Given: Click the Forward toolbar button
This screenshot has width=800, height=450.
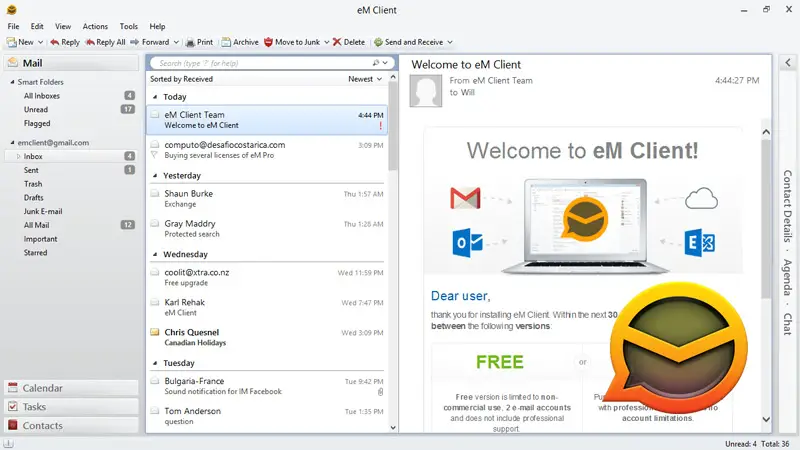Looking at the screenshot, I should click(149, 42).
